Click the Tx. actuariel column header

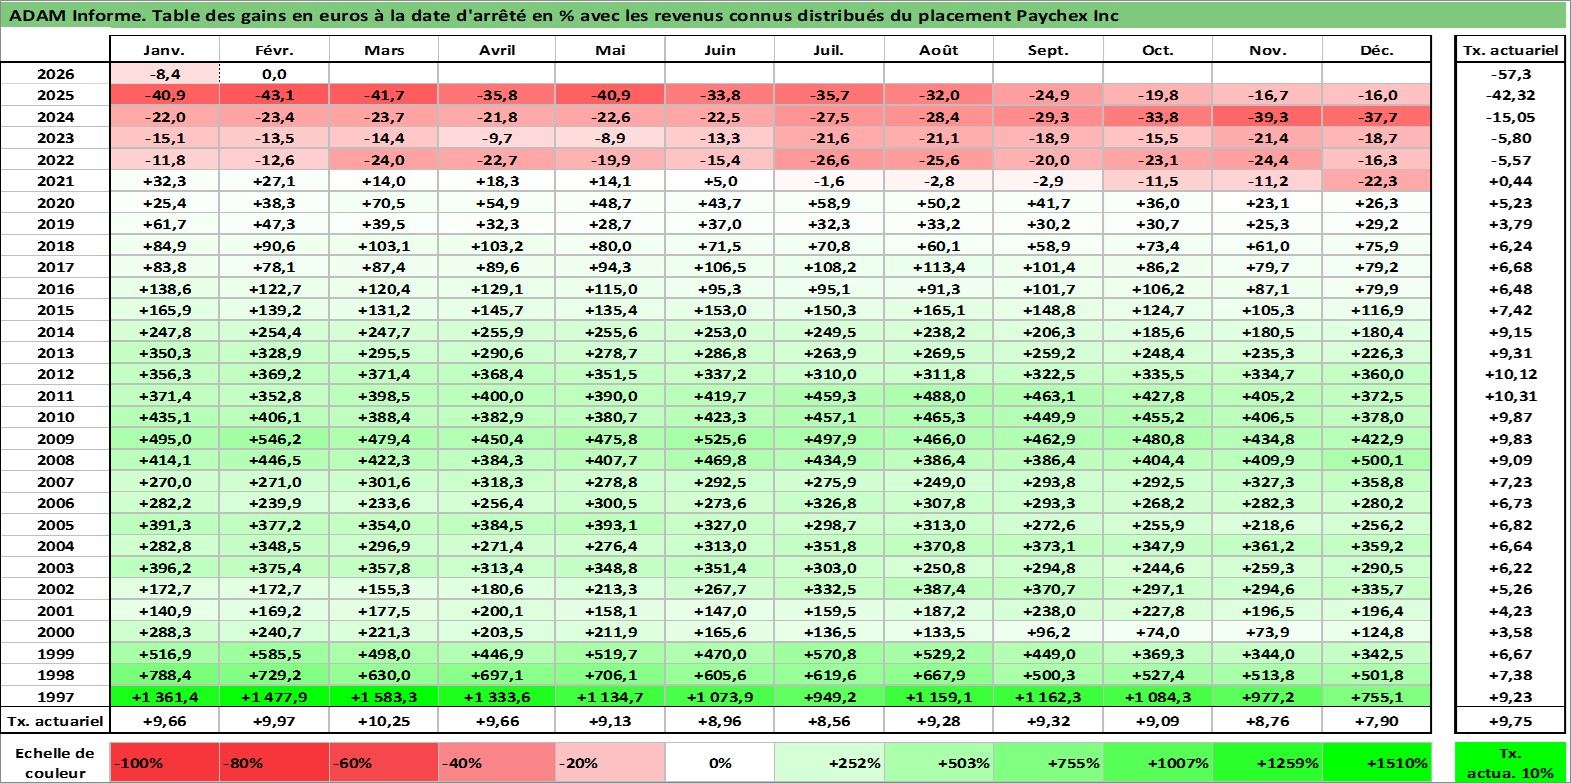tap(1510, 50)
